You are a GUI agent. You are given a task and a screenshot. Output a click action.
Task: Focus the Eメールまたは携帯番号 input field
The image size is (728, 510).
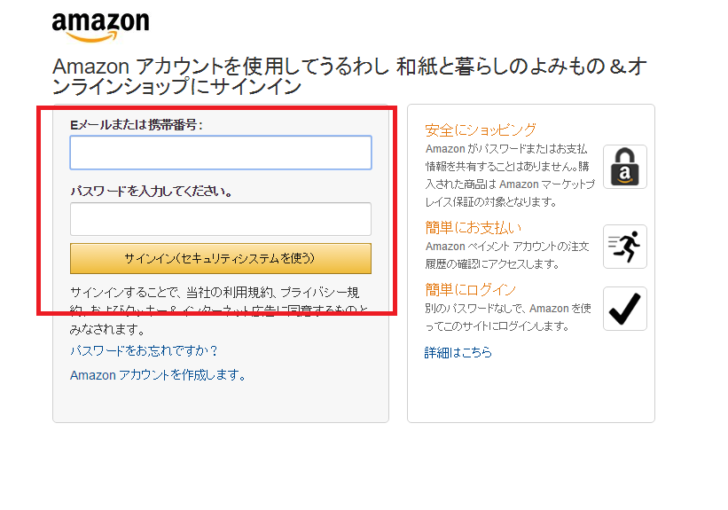[220, 153]
